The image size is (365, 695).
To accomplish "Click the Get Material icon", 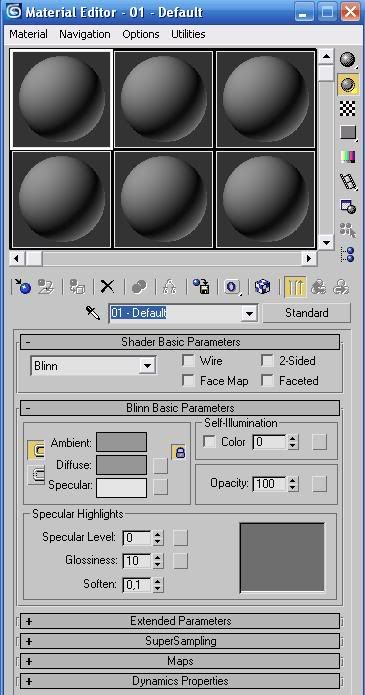I will click(22, 287).
